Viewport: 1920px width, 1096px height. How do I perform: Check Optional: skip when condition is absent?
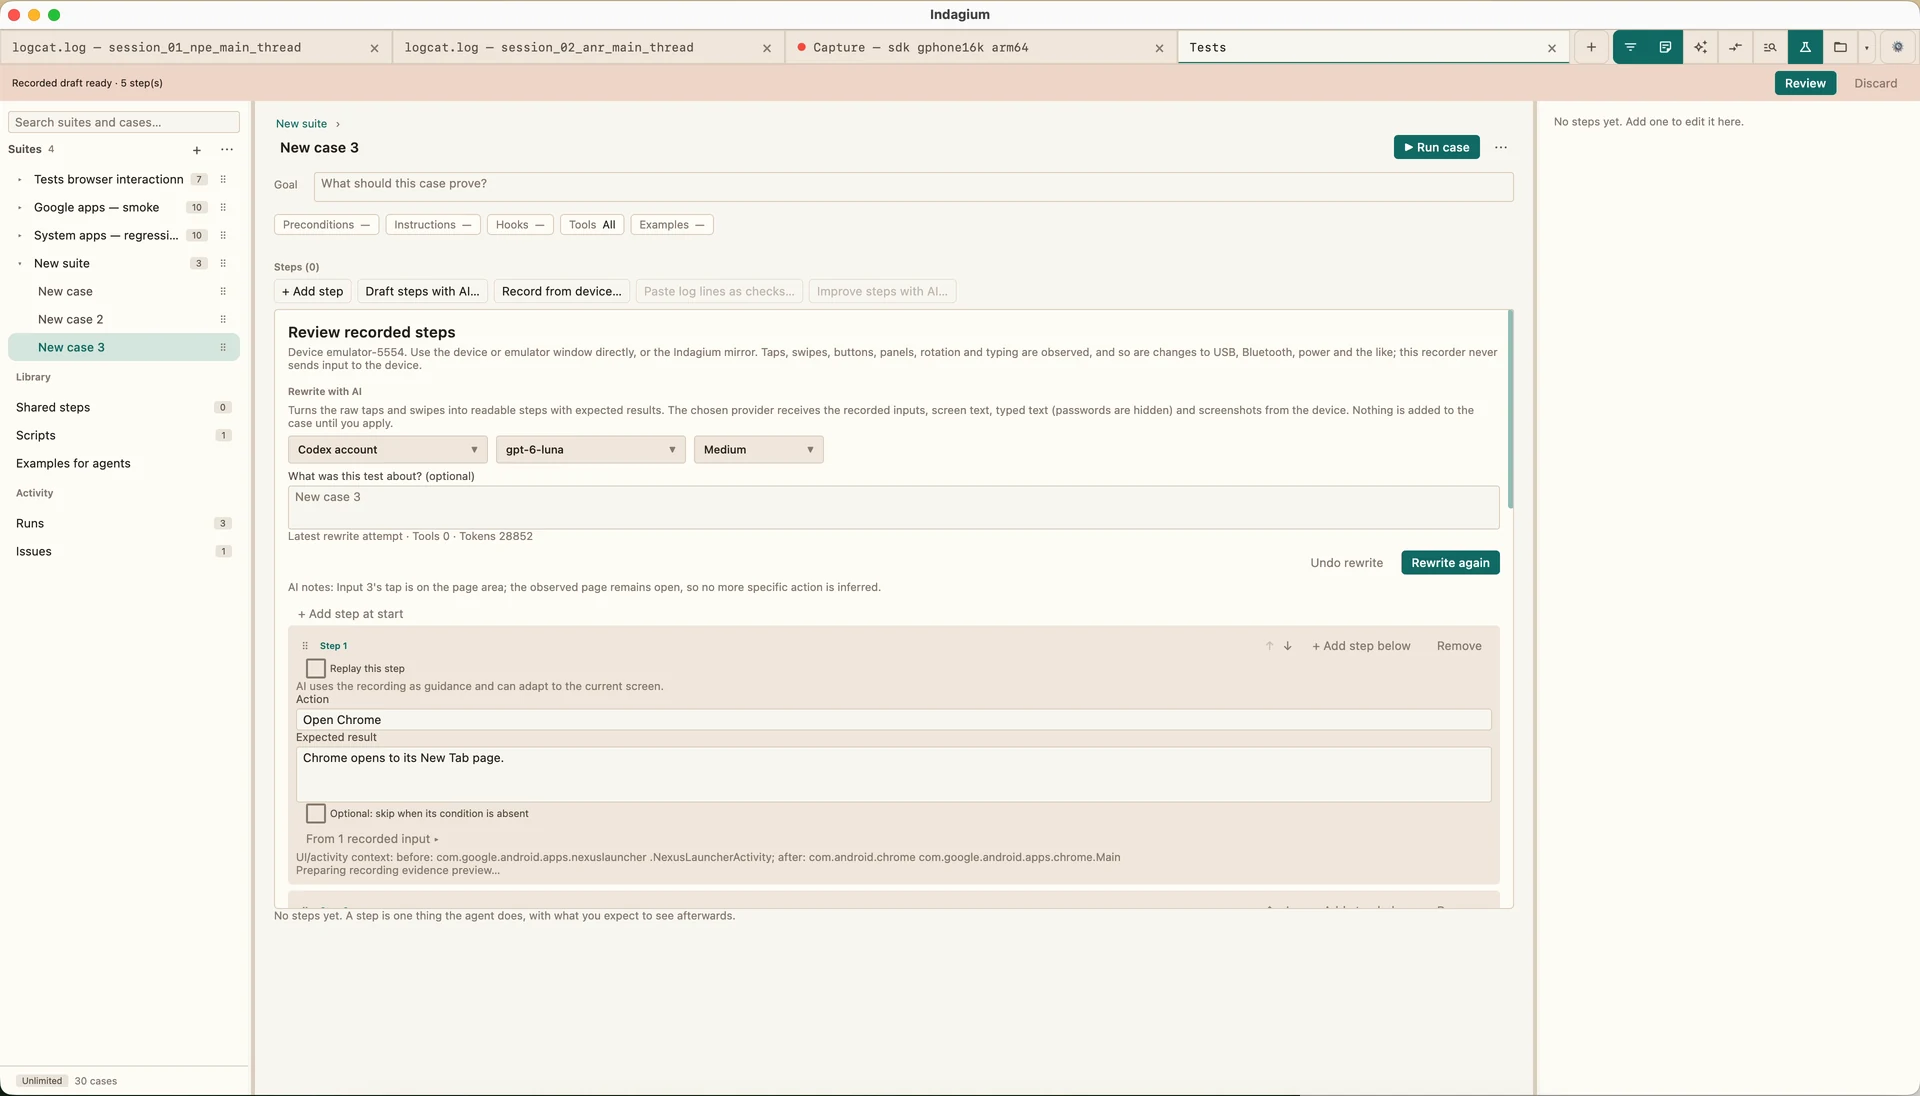[x=316, y=813]
